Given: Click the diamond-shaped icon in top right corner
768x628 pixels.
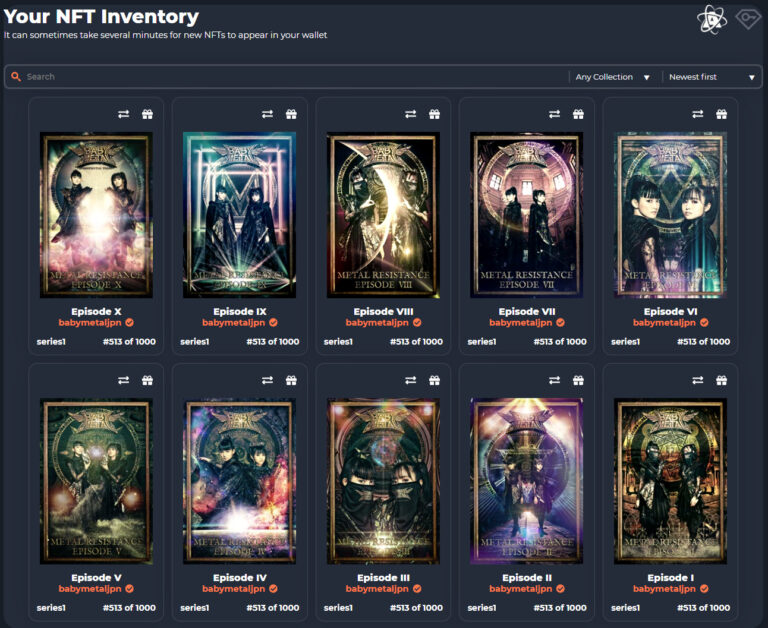Looking at the screenshot, I should click(x=748, y=18).
